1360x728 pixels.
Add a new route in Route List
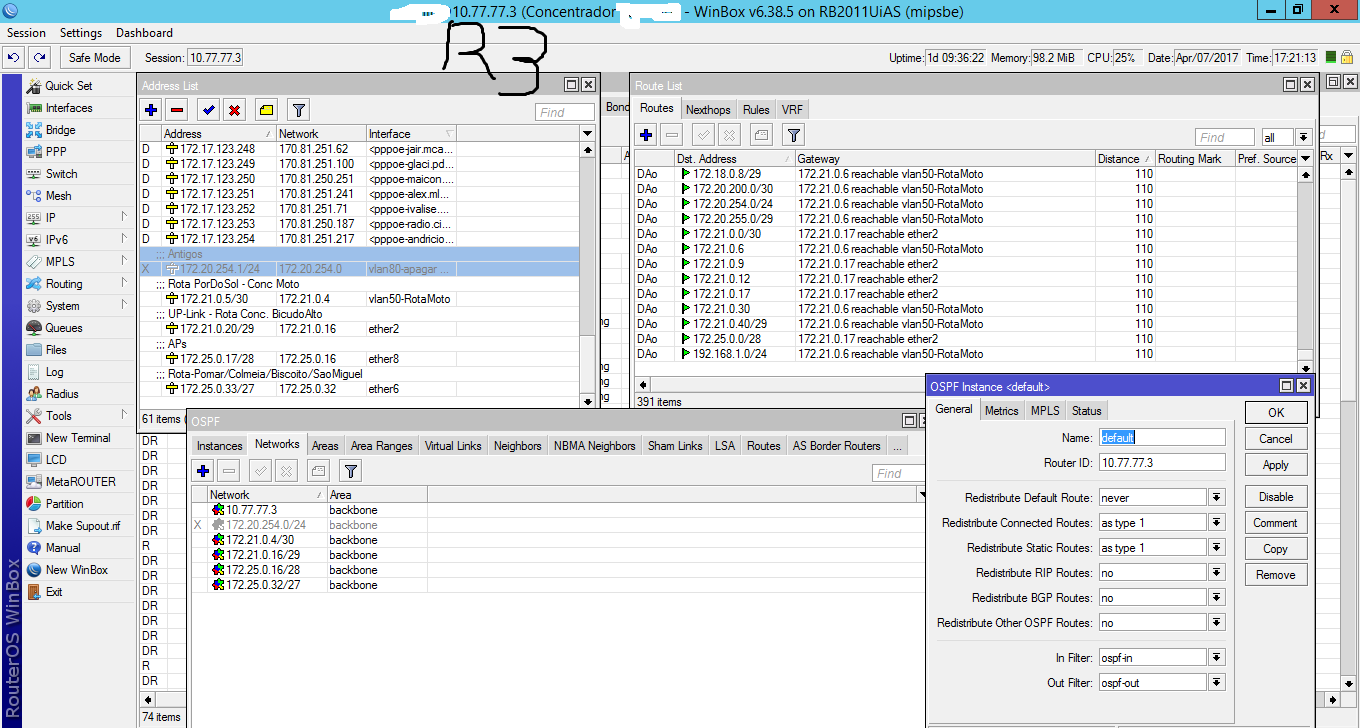(646, 135)
